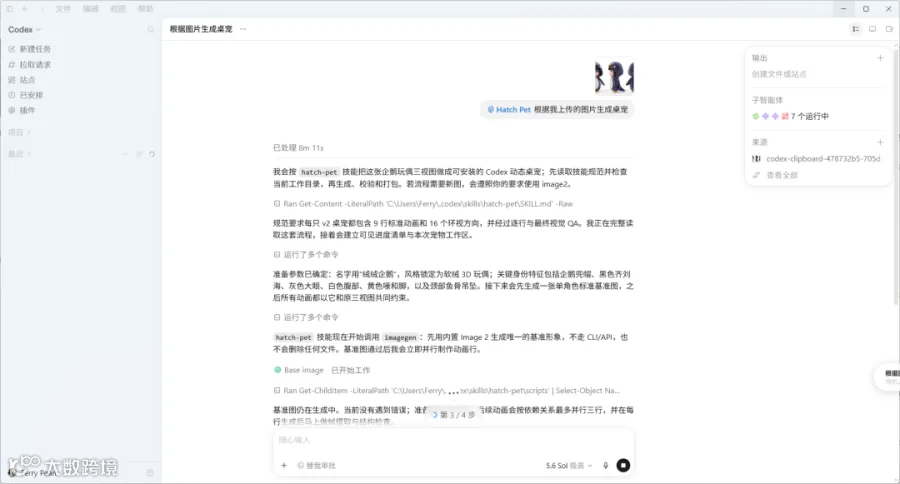Screen dimensions: 900x484
Task: Add output with plus icon beside 输出
Action: (880, 58)
